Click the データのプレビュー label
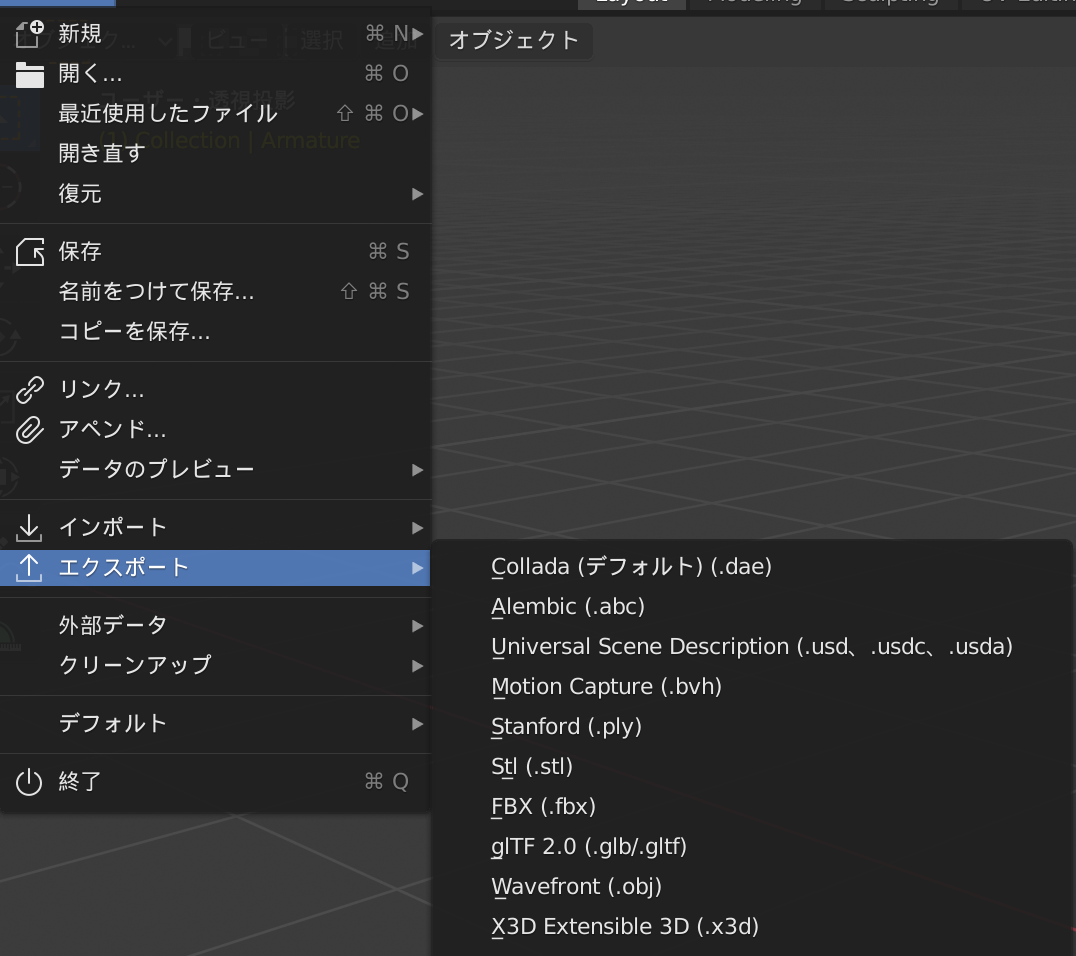 (x=156, y=469)
